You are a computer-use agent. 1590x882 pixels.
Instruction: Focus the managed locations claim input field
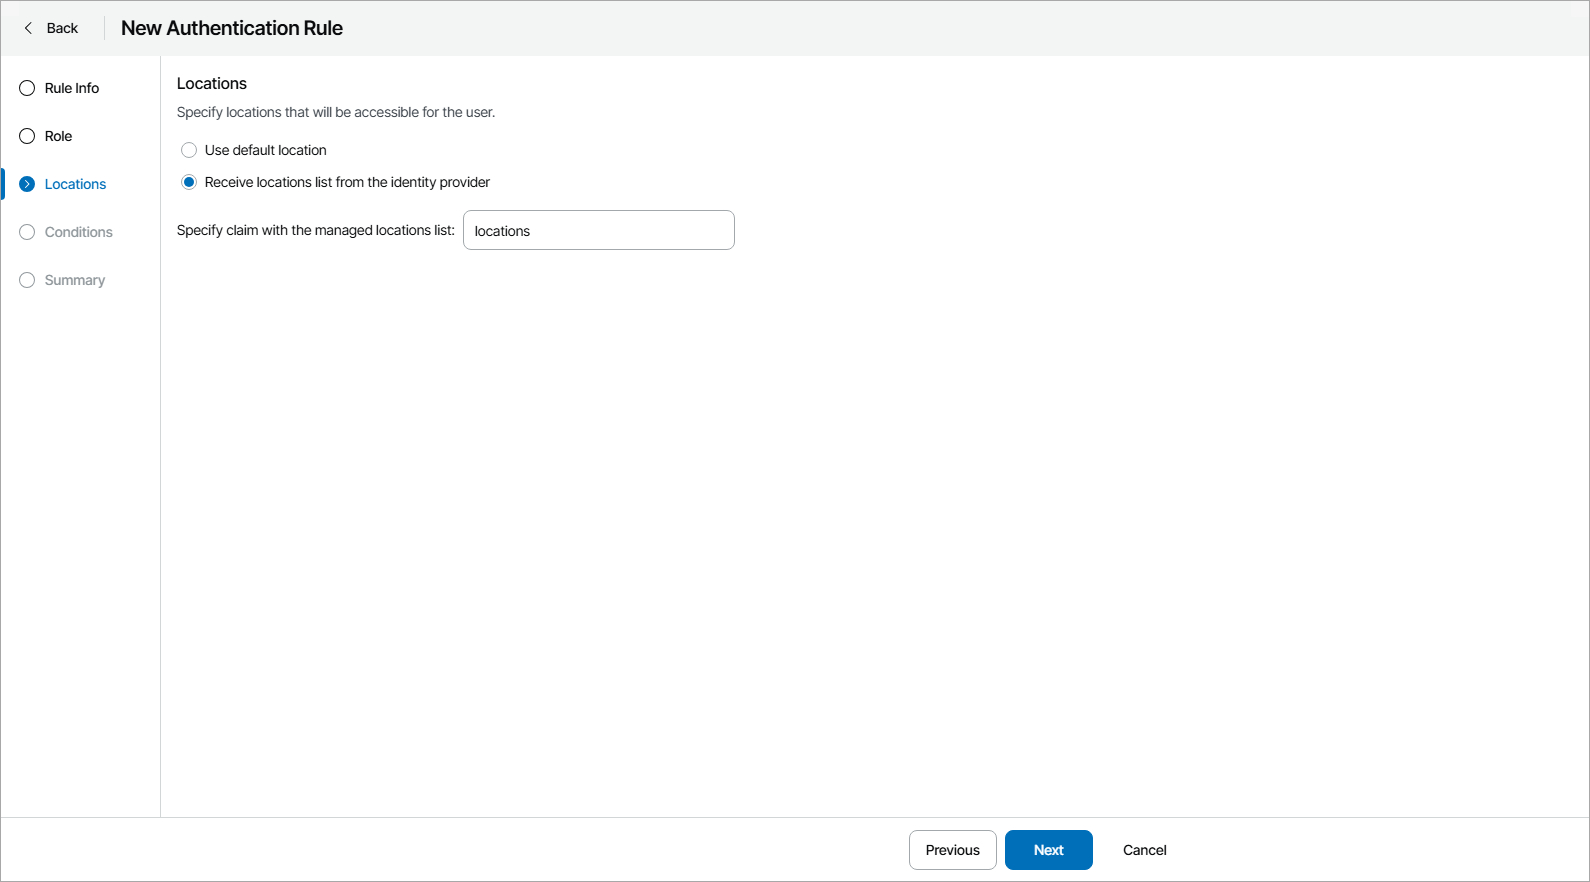coord(598,230)
